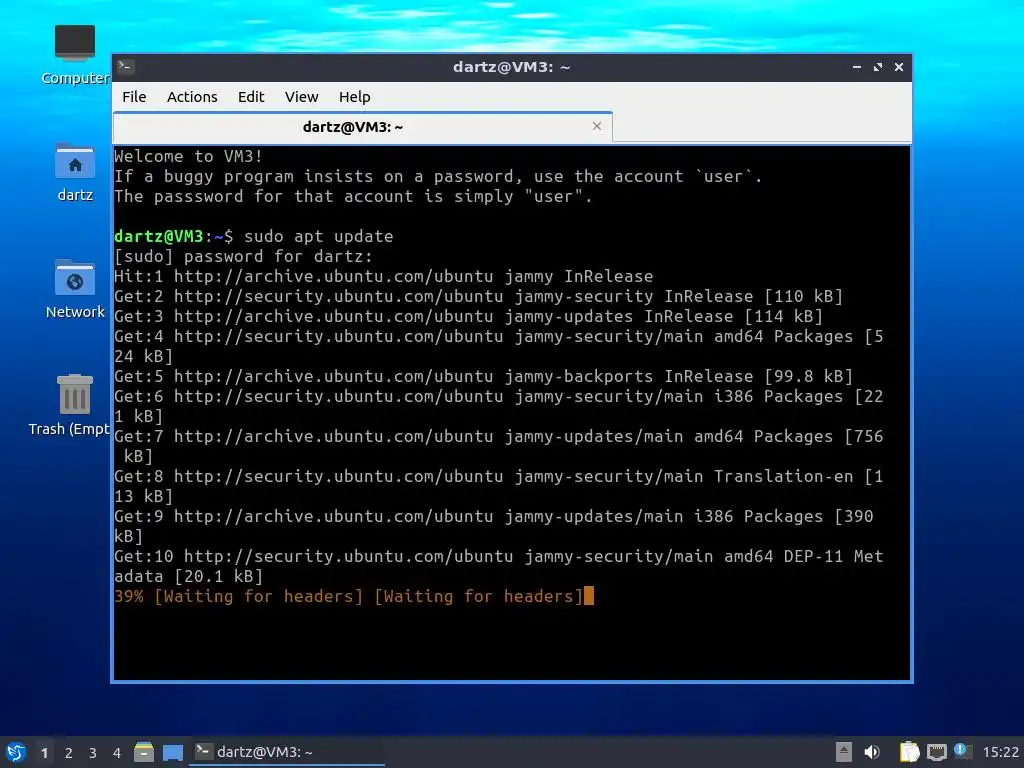This screenshot has width=1024, height=768.
Task: Click the terminal window title bar text
Action: point(511,67)
